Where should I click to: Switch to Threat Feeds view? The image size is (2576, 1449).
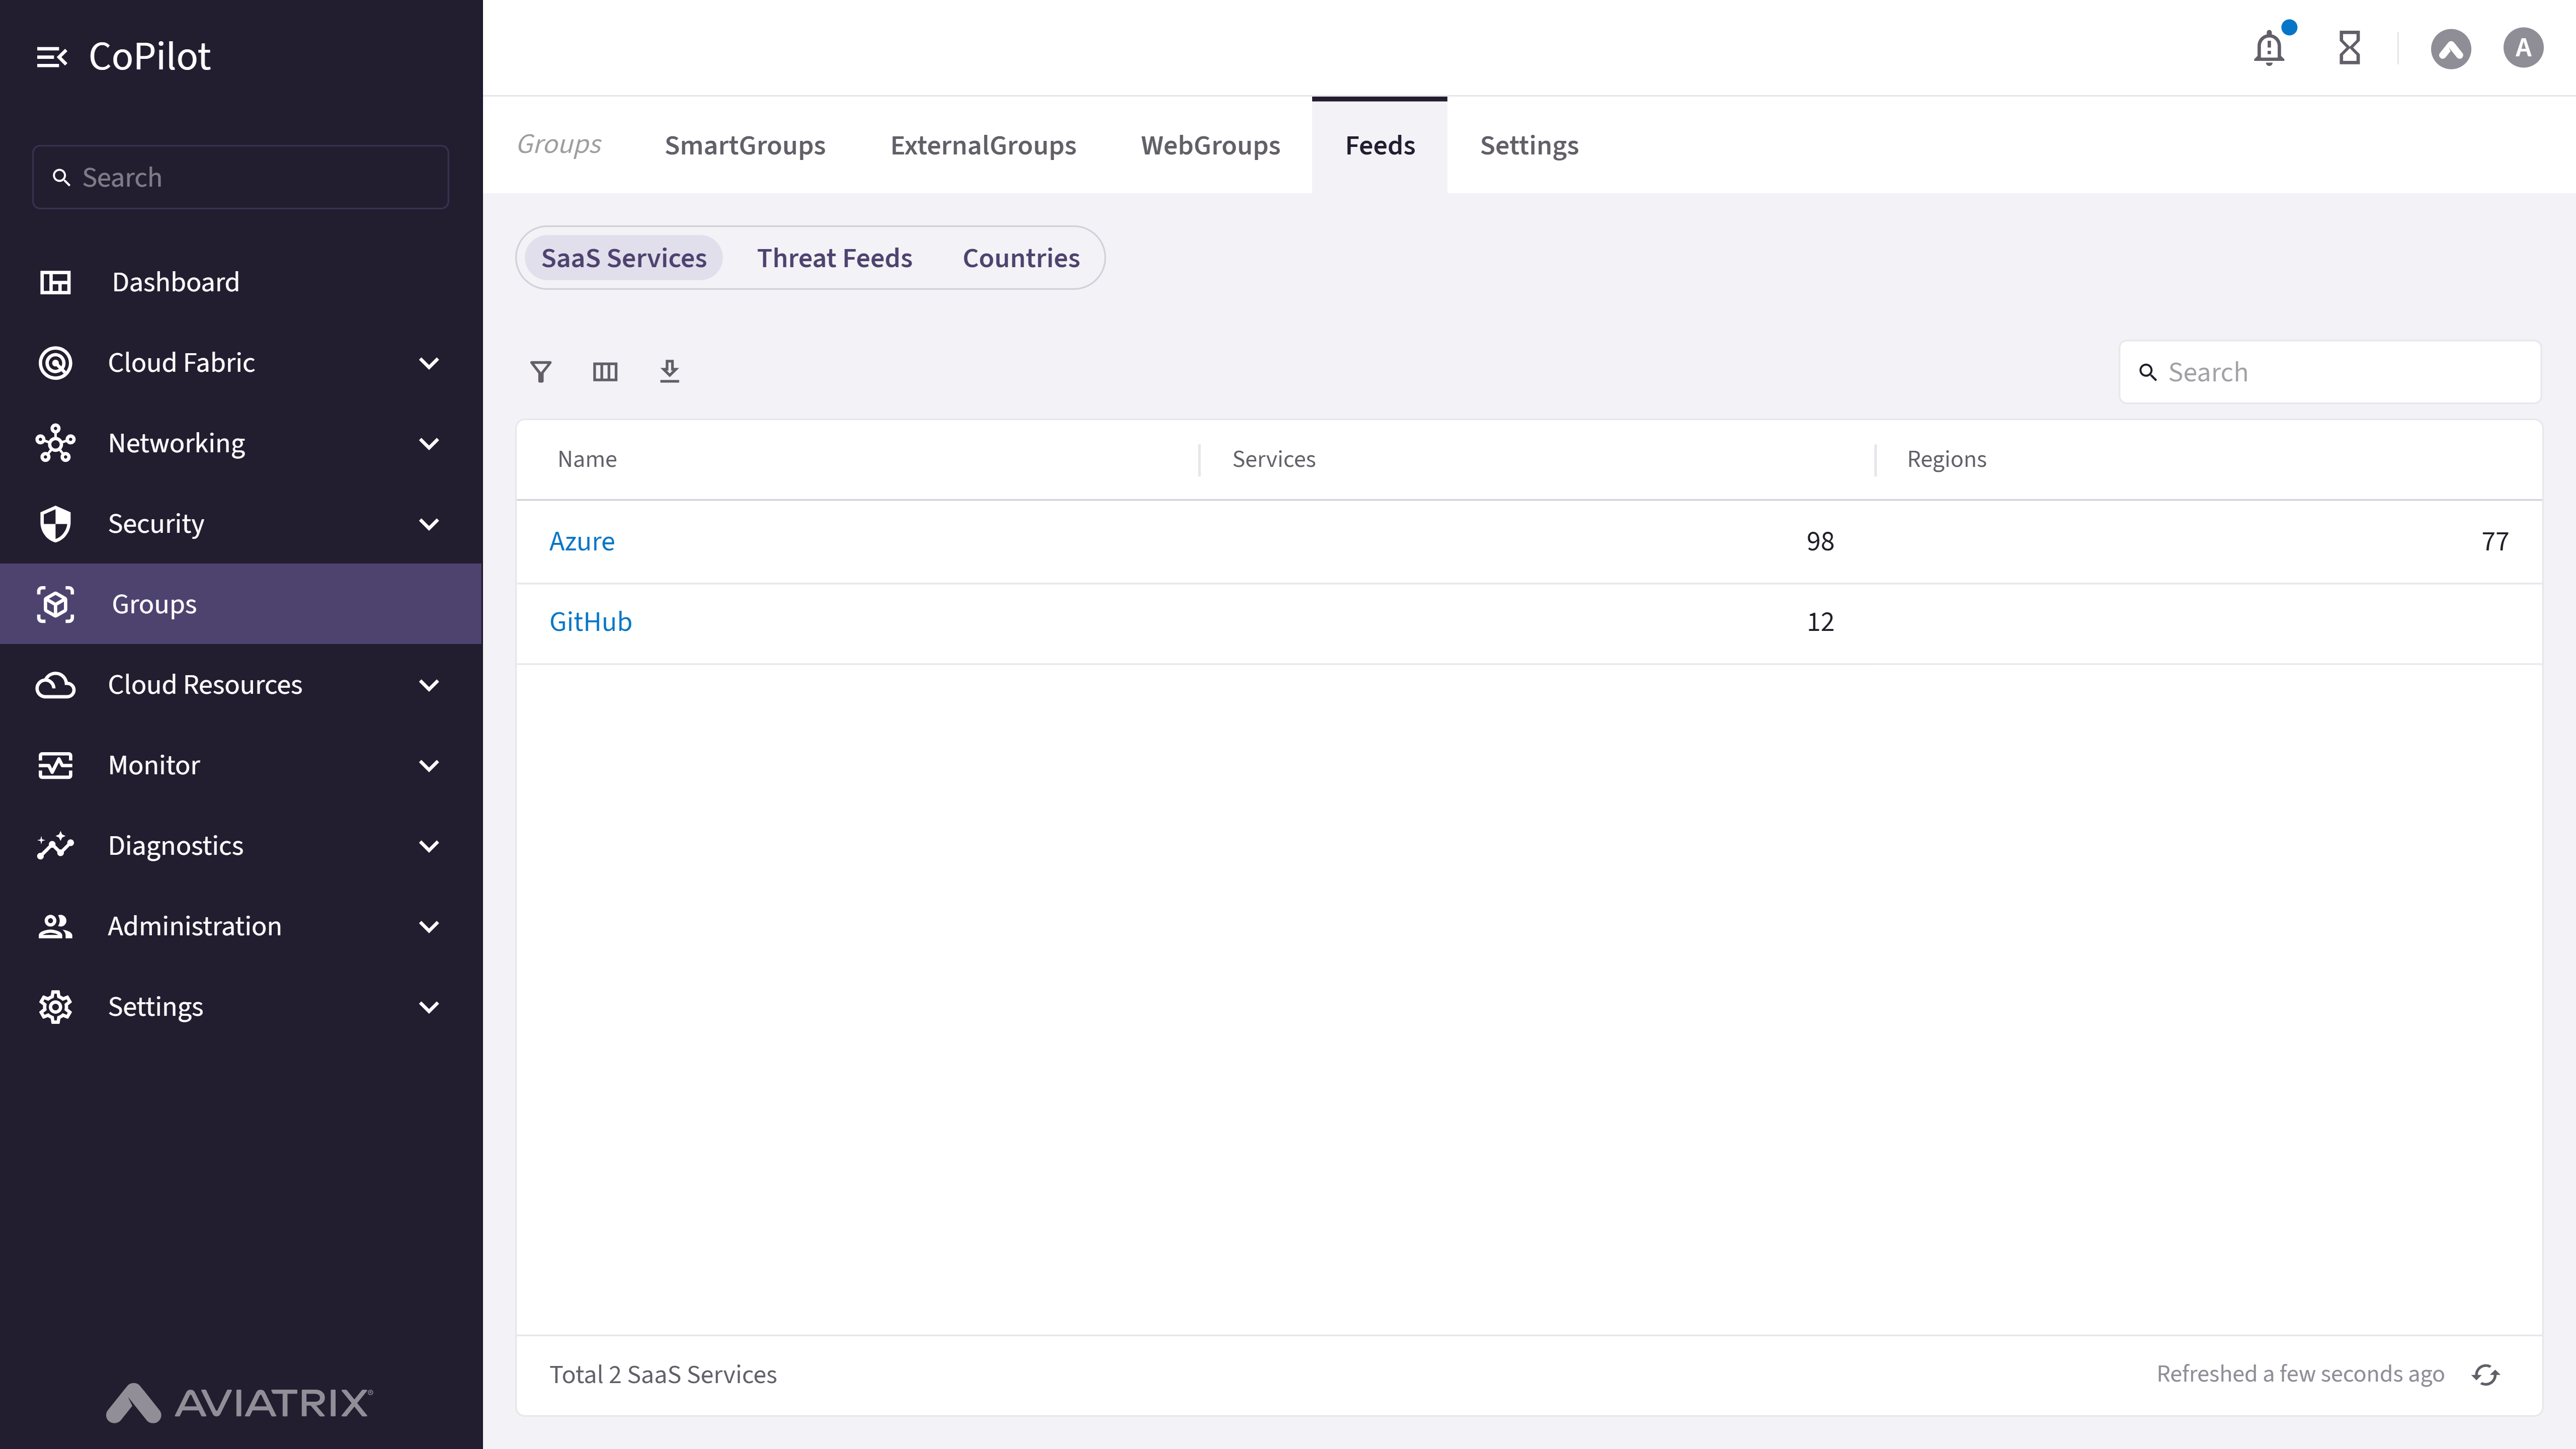834,258
